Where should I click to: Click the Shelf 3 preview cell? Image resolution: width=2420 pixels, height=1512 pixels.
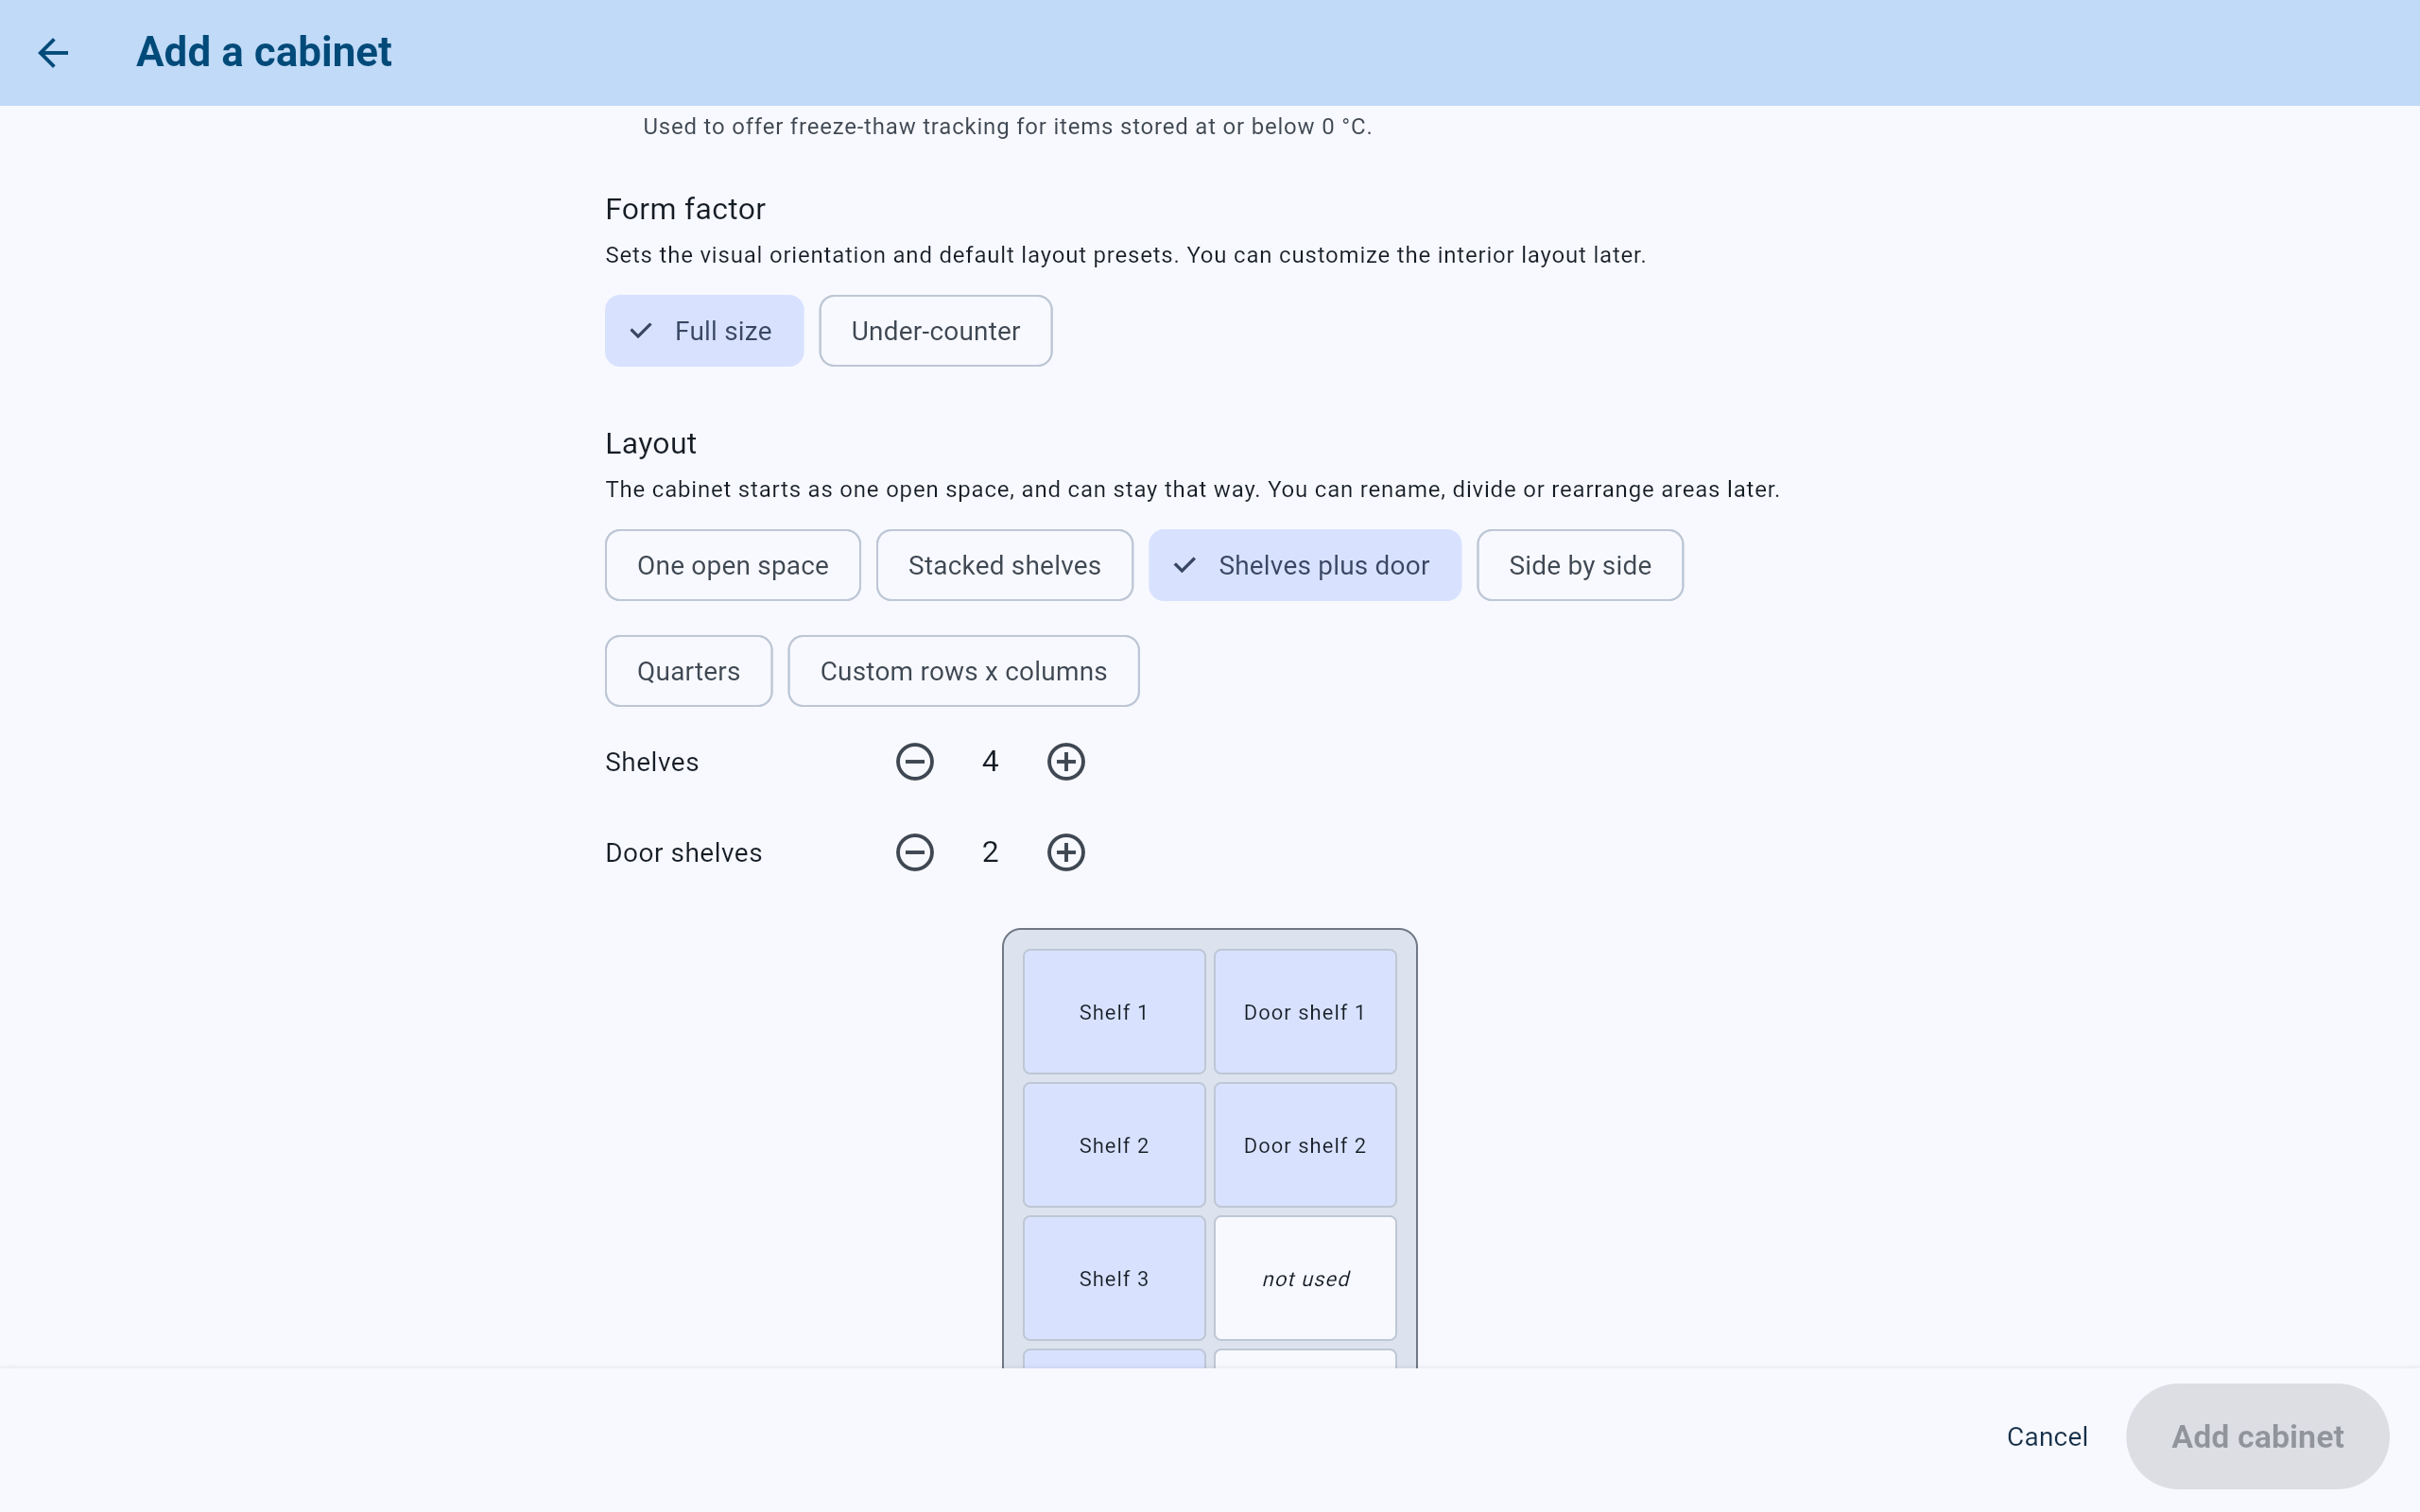(x=1114, y=1278)
